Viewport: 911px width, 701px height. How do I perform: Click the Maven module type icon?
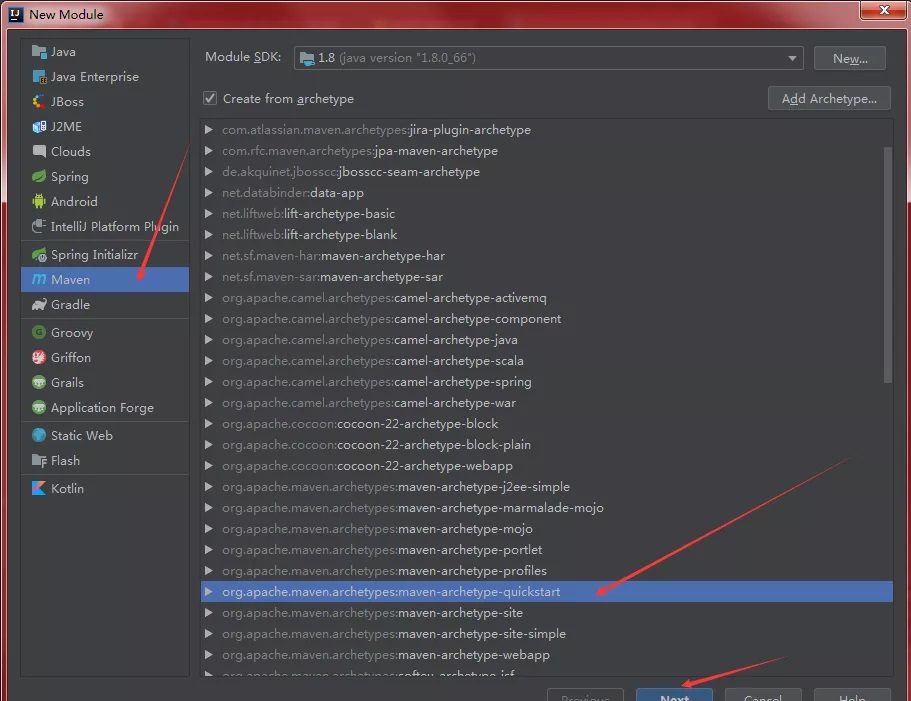39,279
